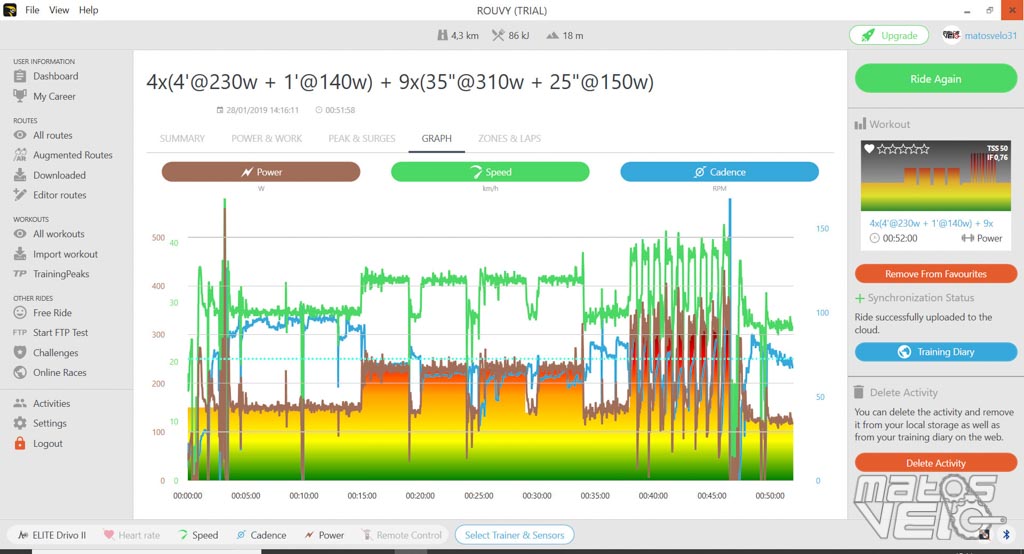Image resolution: width=1024 pixels, height=554 pixels.
Task: Click the distance 4,3 km icon
Action: coord(442,35)
